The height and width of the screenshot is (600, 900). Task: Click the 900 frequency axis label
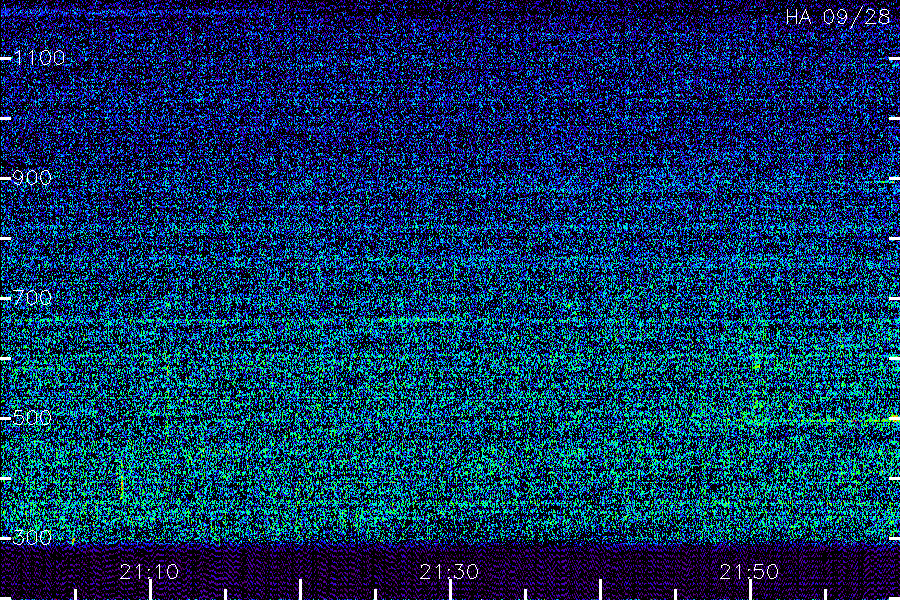pos(32,178)
